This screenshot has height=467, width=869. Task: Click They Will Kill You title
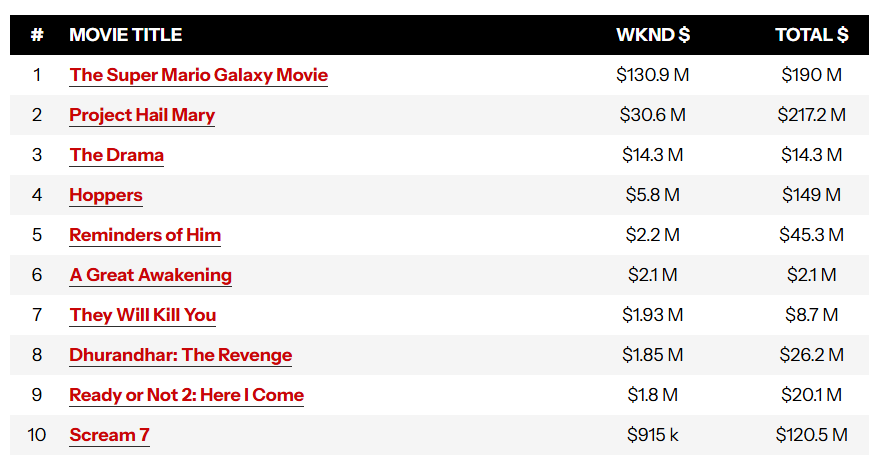(x=142, y=315)
